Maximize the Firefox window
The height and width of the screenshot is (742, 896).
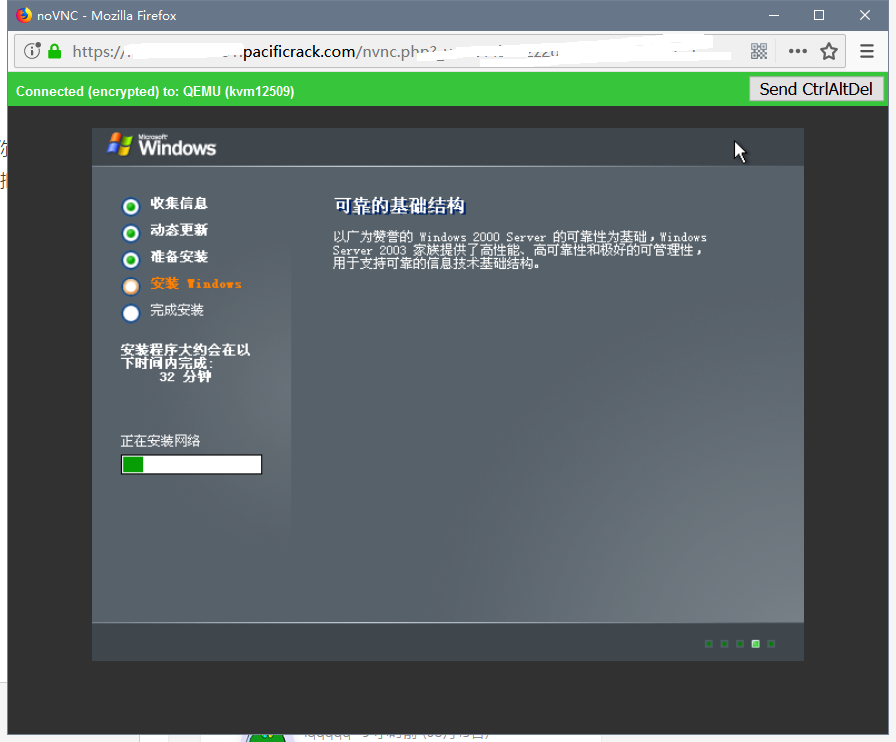point(819,15)
